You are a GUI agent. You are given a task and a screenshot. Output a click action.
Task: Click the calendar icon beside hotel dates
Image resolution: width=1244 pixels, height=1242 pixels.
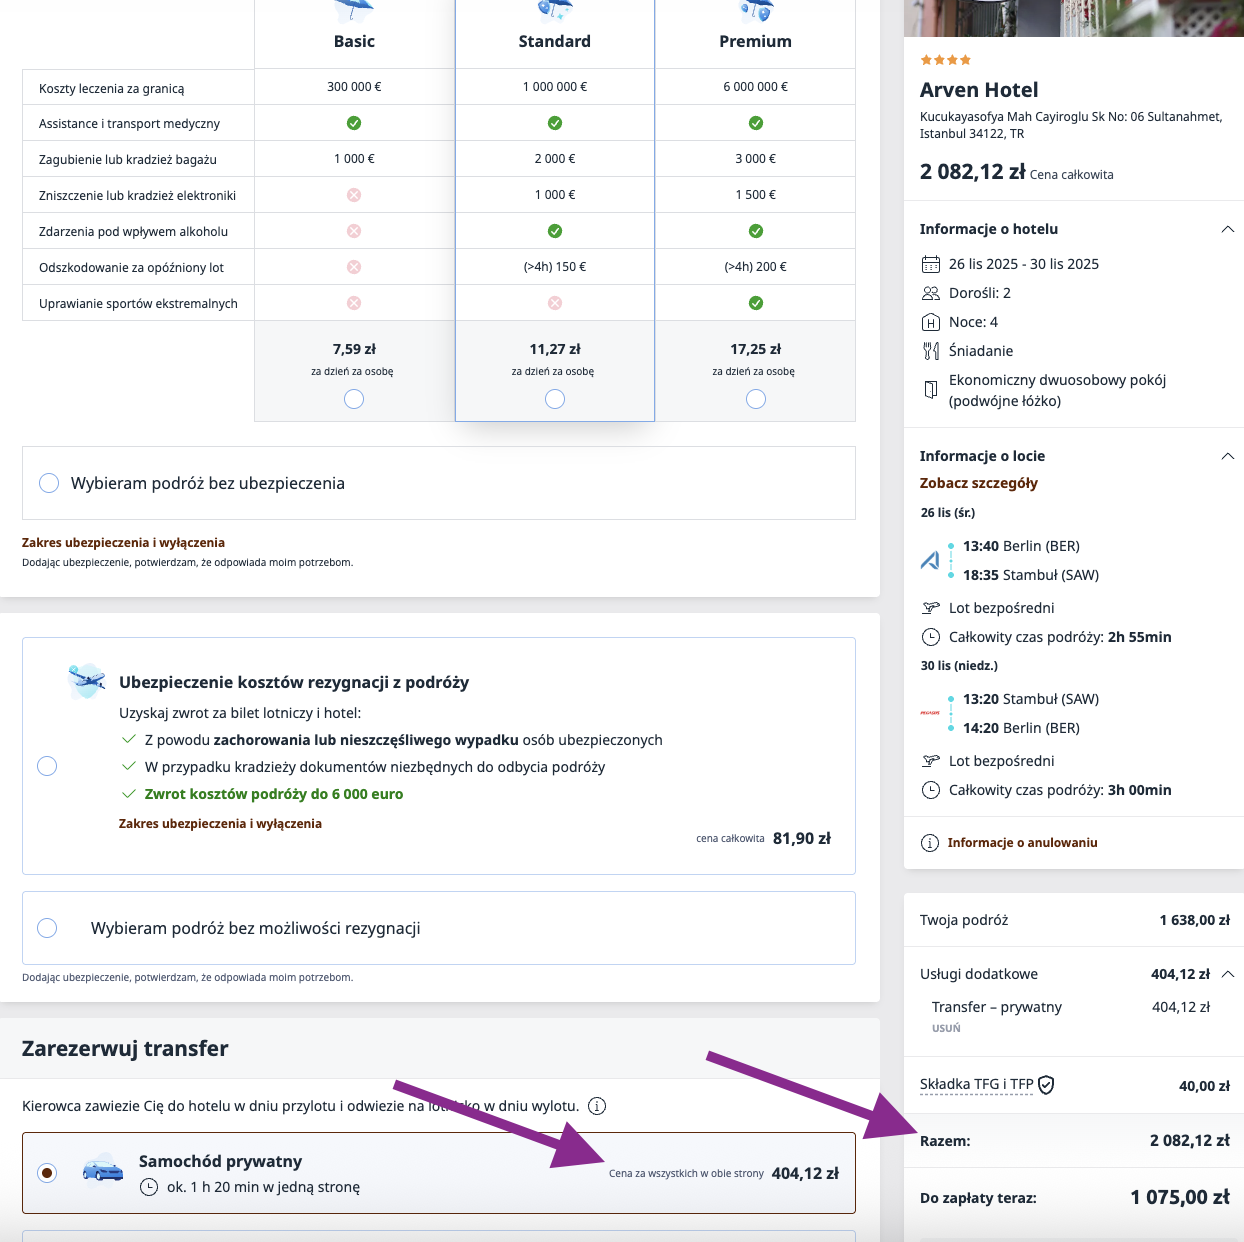pos(930,264)
